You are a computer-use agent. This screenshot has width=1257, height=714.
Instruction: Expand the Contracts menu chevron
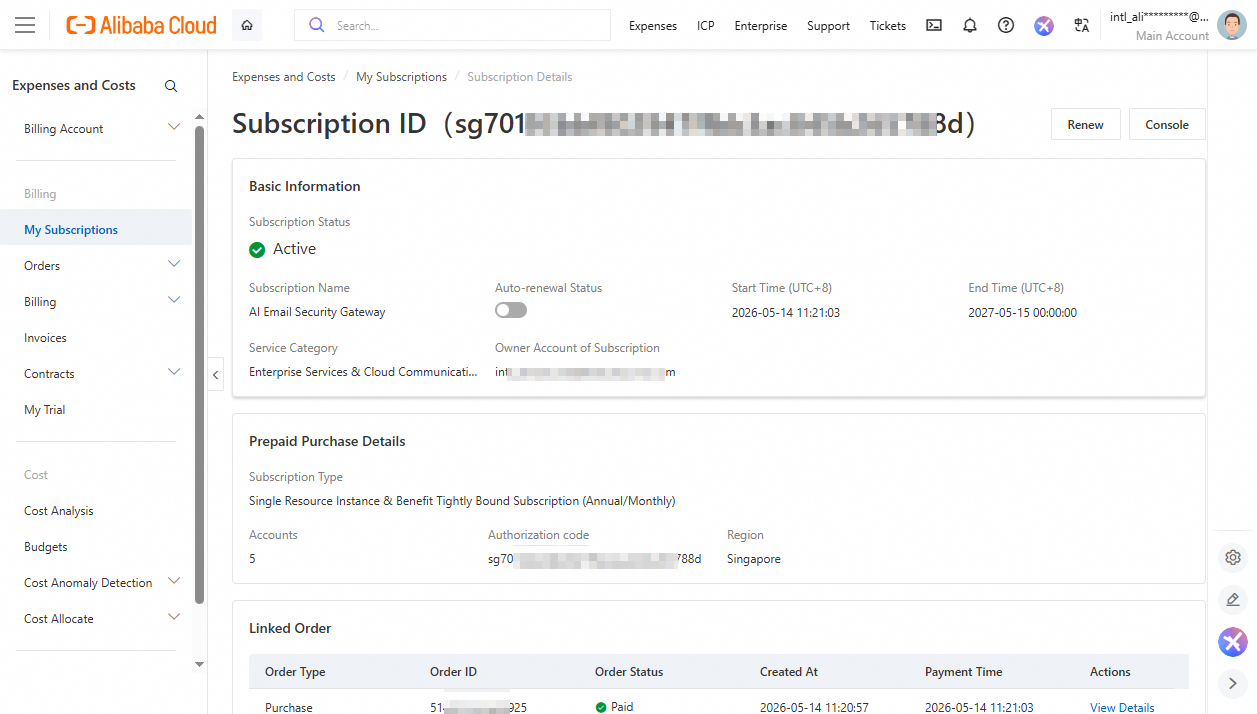pos(174,372)
